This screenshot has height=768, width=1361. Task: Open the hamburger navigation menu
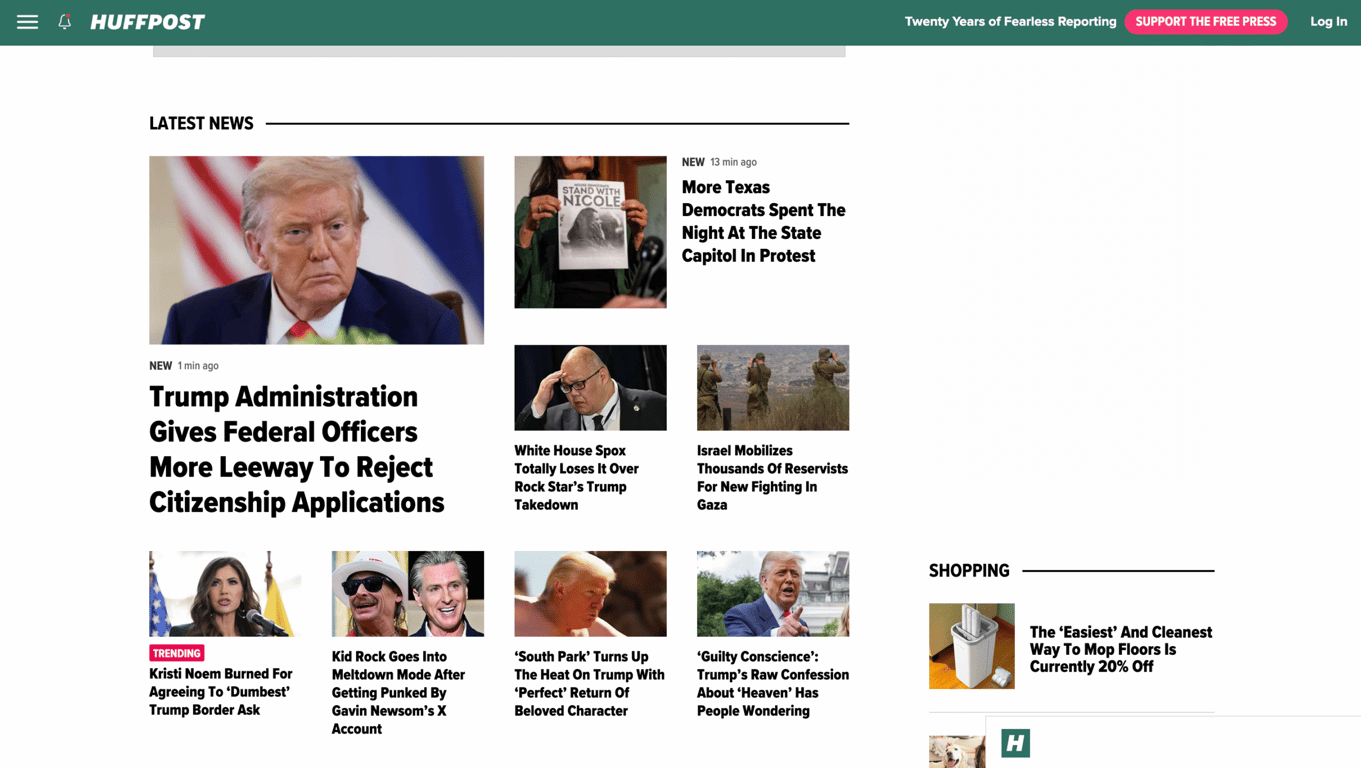[x=27, y=21]
